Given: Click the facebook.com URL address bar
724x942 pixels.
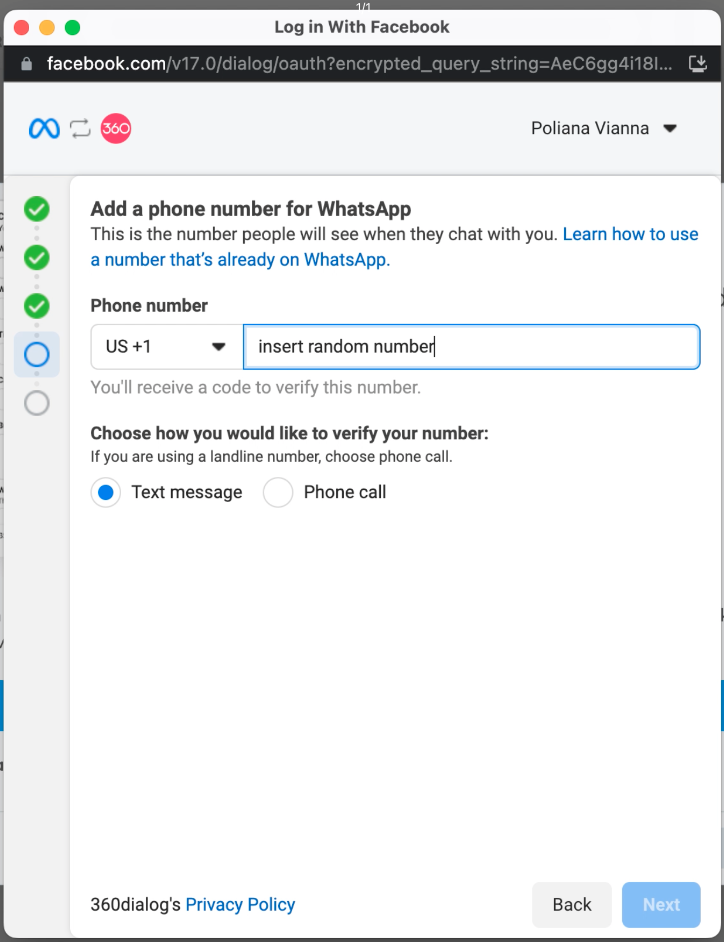Looking at the screenshot, I should point(359,64).
